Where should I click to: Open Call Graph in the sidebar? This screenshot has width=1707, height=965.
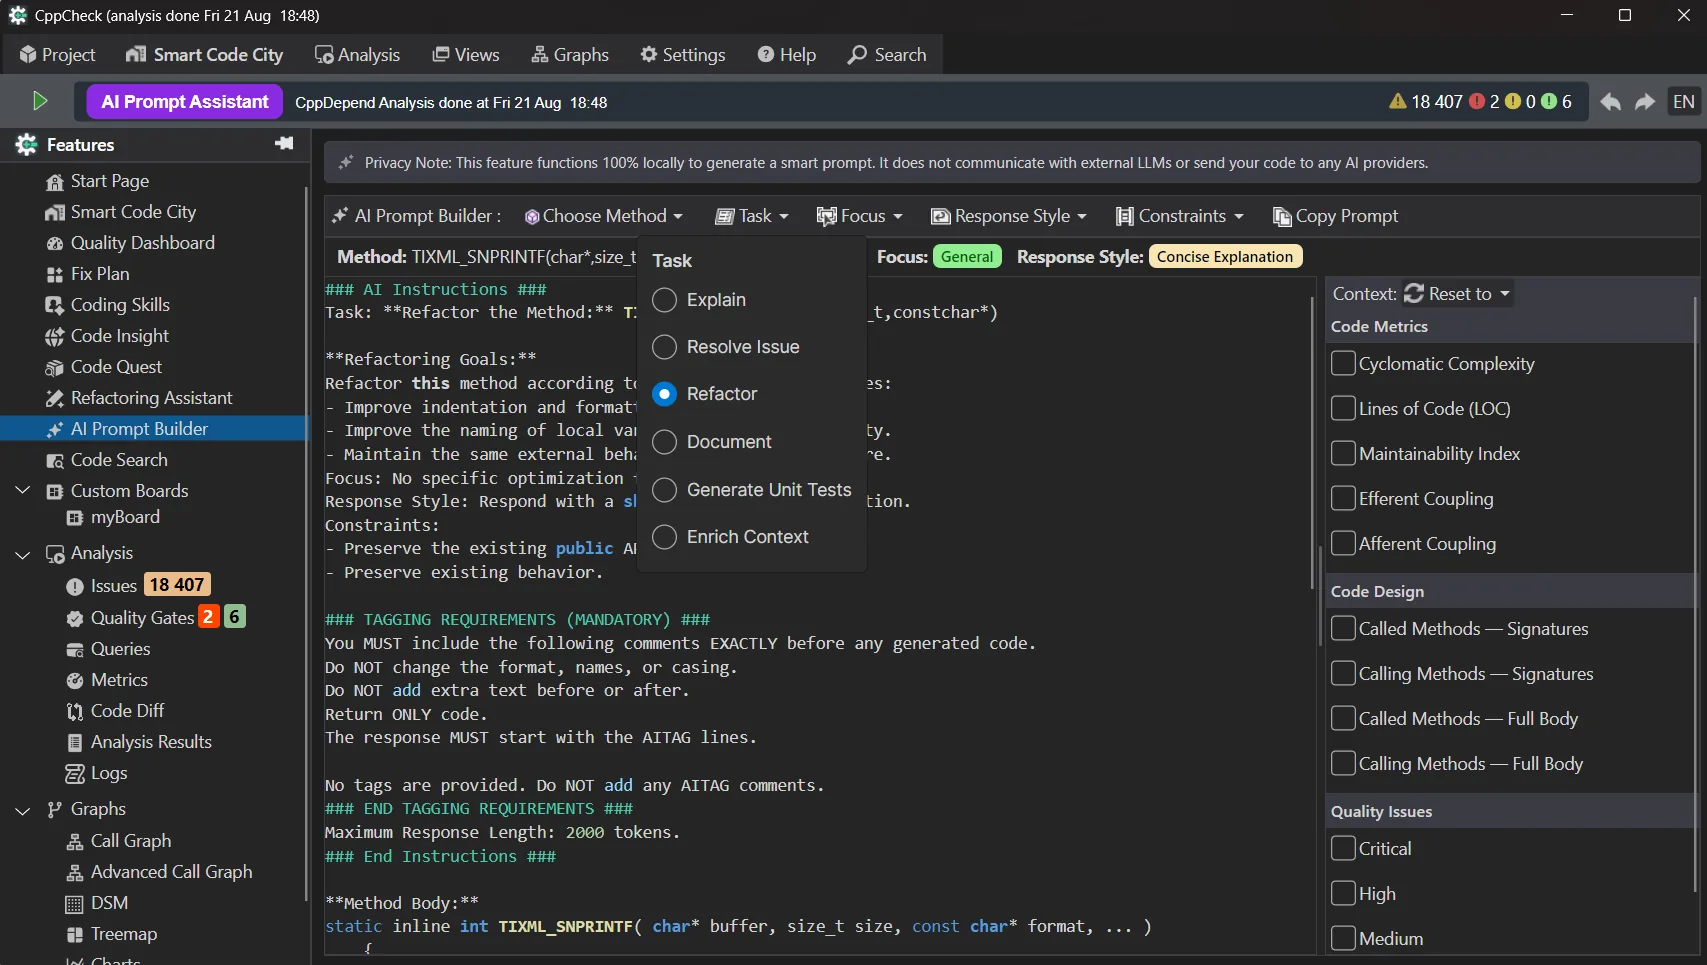click(x=119, y=841)
